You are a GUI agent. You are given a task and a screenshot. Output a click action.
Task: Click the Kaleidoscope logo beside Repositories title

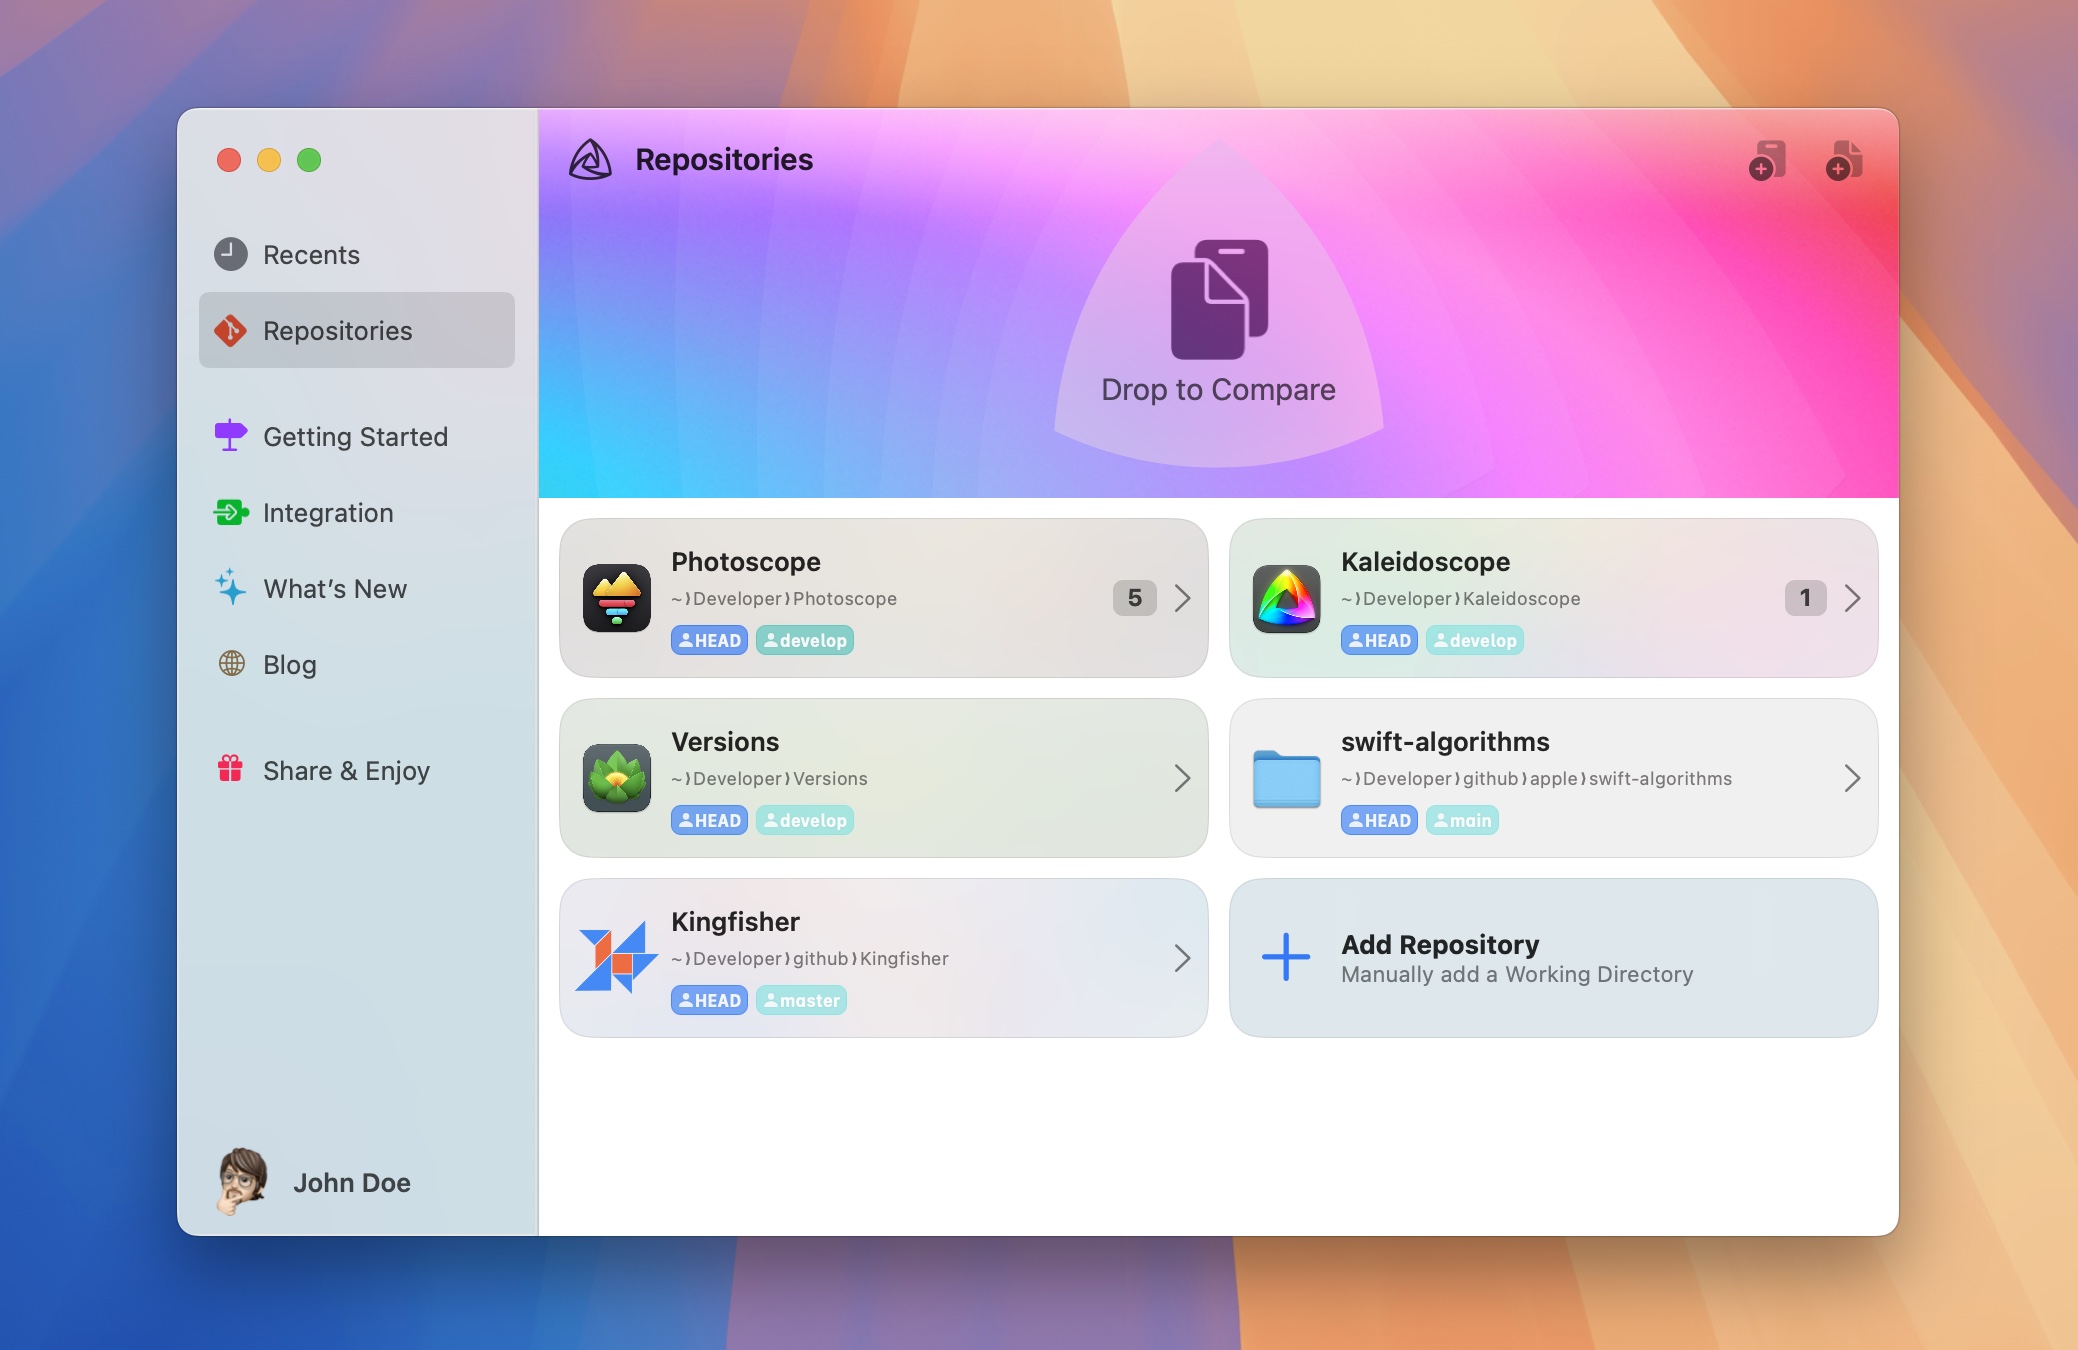(590, 160)
